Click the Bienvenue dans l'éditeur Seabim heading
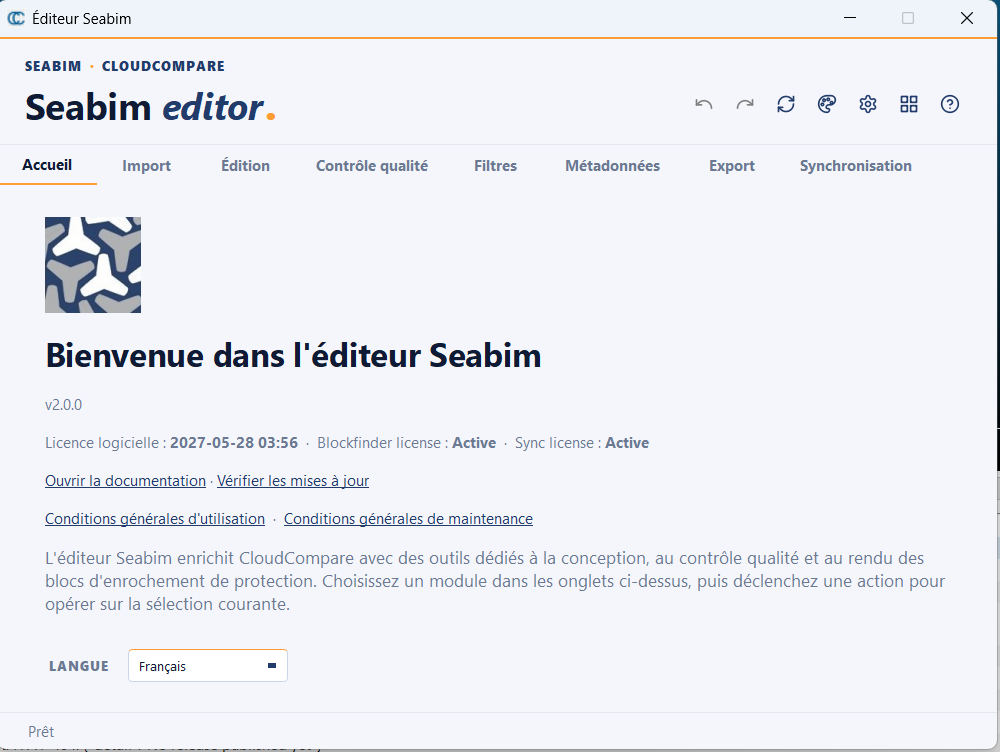This screenshot has height=752, width=1000. 293,355
